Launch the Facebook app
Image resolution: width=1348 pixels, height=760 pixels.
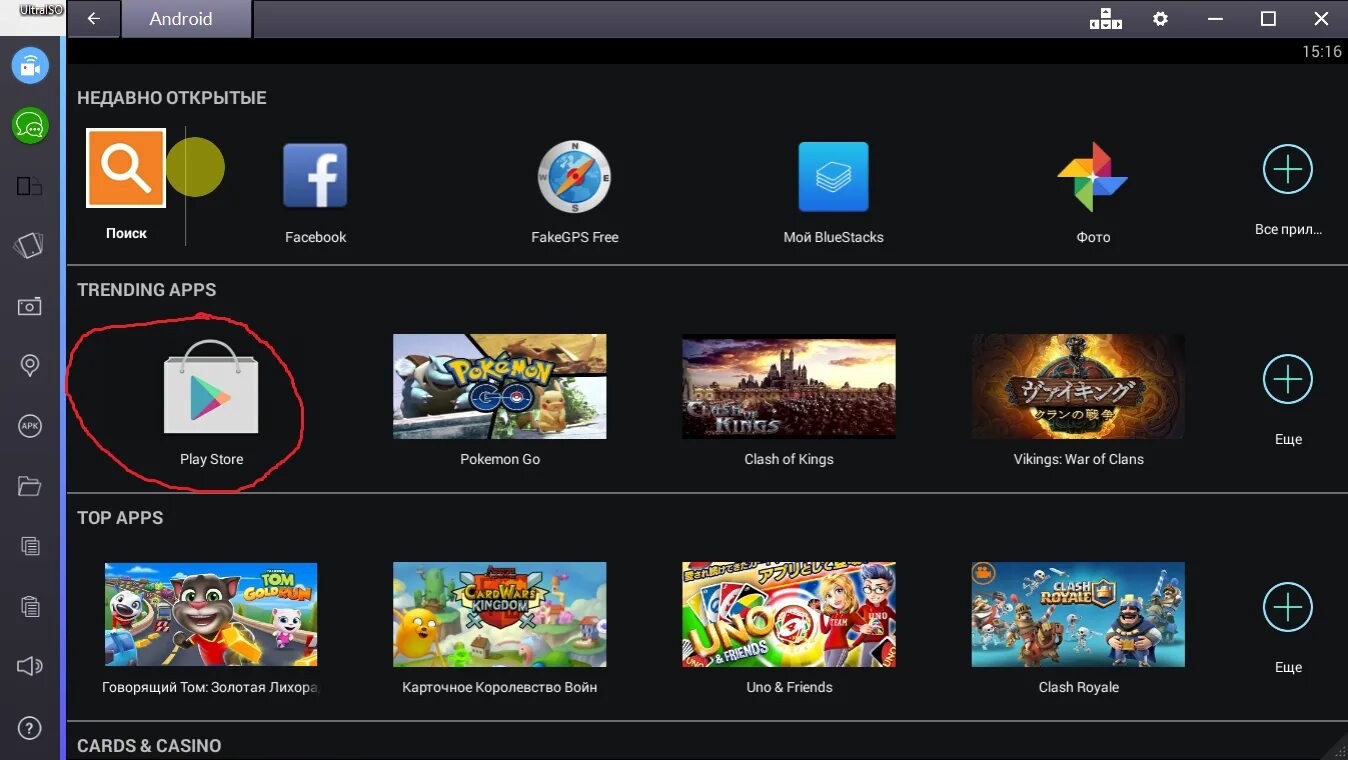coord(315,176)
